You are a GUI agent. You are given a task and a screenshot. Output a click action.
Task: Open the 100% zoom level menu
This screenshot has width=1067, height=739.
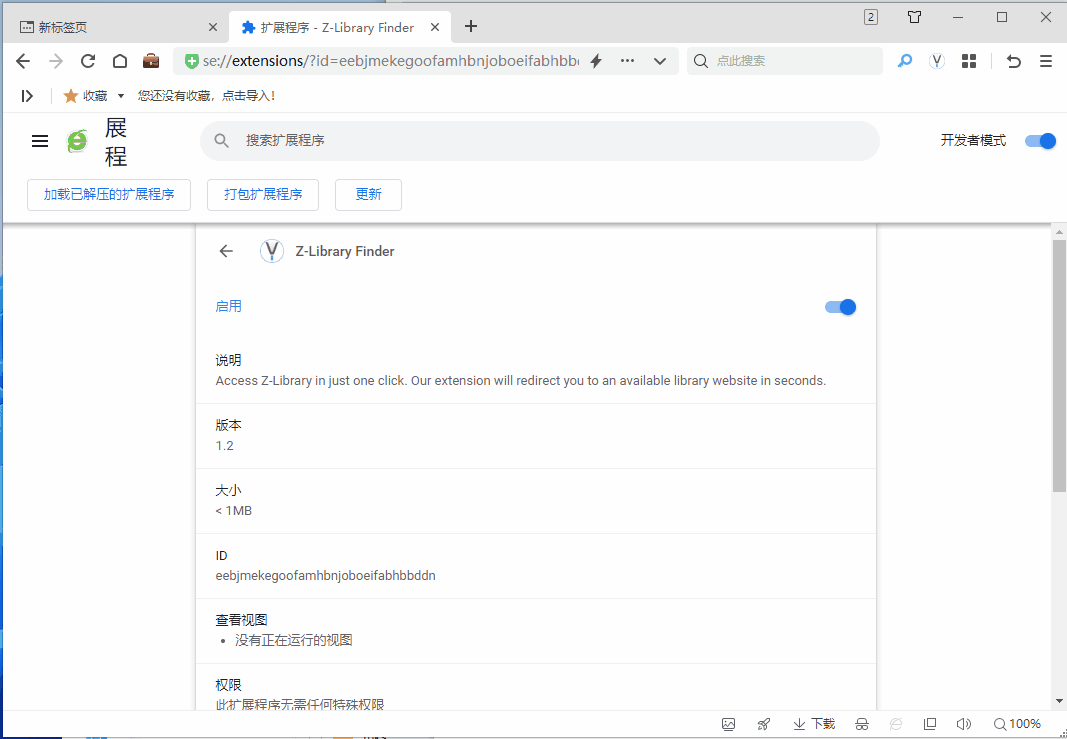(x=1017, y=724)
